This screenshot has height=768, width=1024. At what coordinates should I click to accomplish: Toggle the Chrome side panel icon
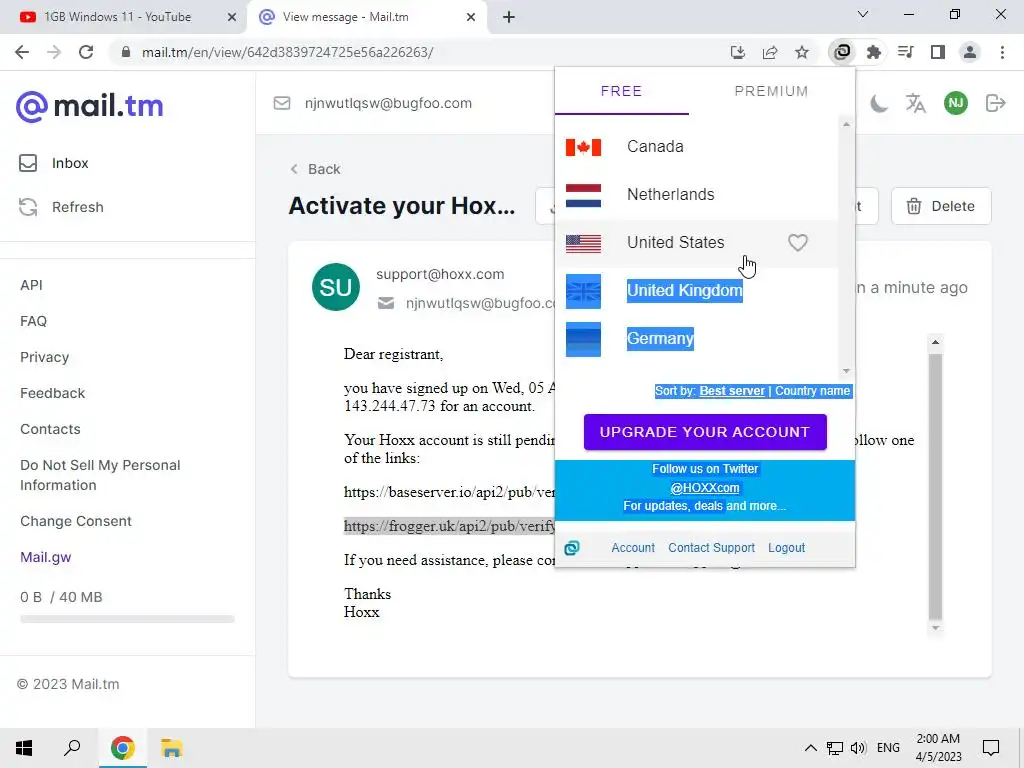[x=938, y=52]
